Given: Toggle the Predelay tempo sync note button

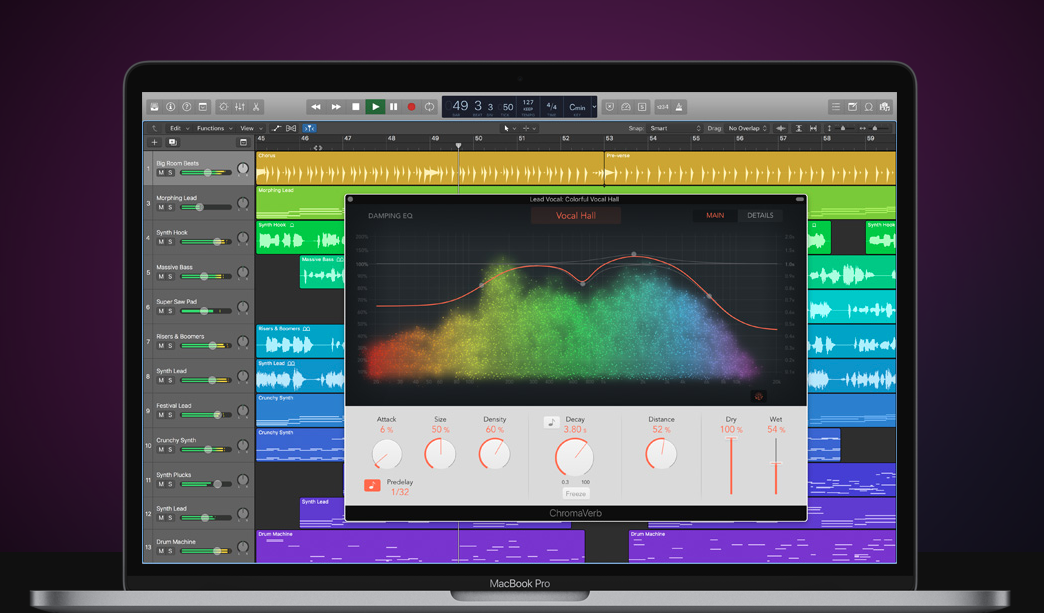Looking at the screenshot, I should pyautogui.click(x=372, y=486).
